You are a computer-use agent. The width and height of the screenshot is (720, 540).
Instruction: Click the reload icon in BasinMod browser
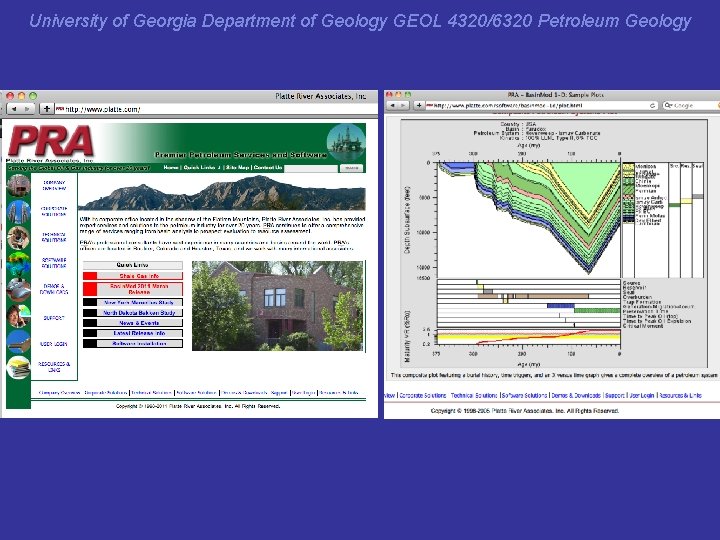pyautogui.click(x=652, y=106)
